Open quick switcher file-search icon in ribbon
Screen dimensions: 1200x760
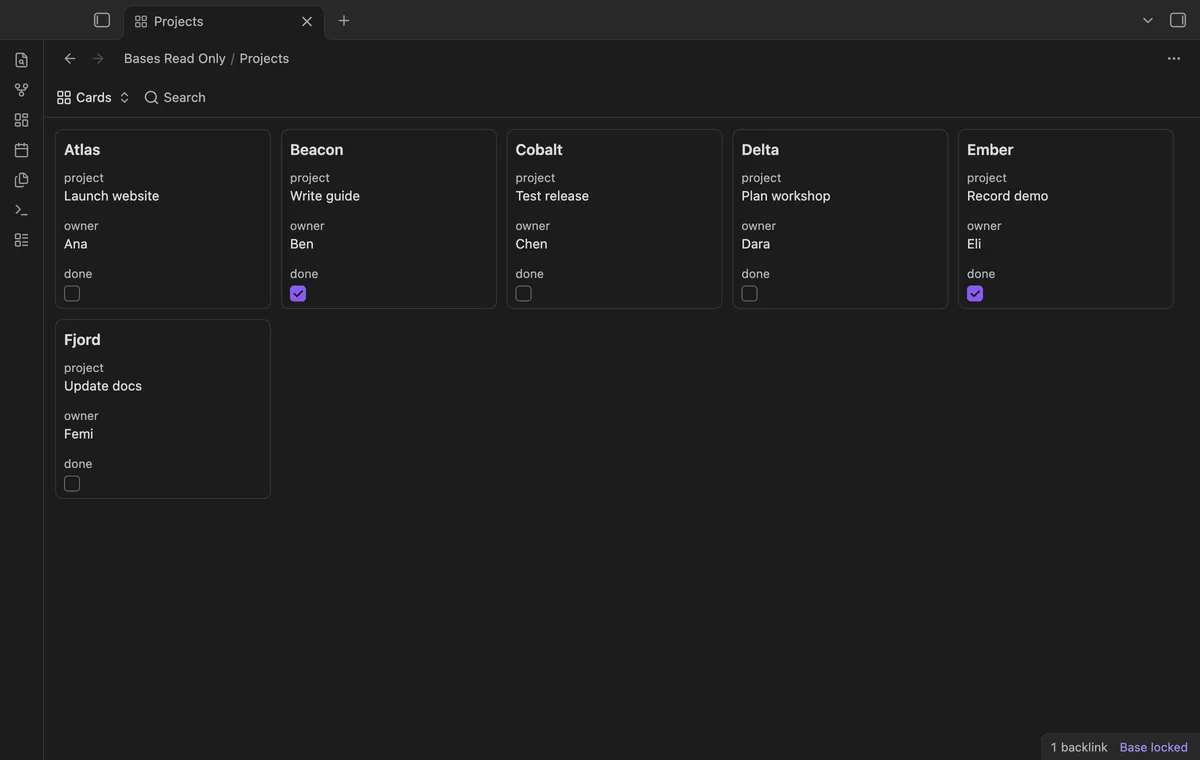pos(21,60)
